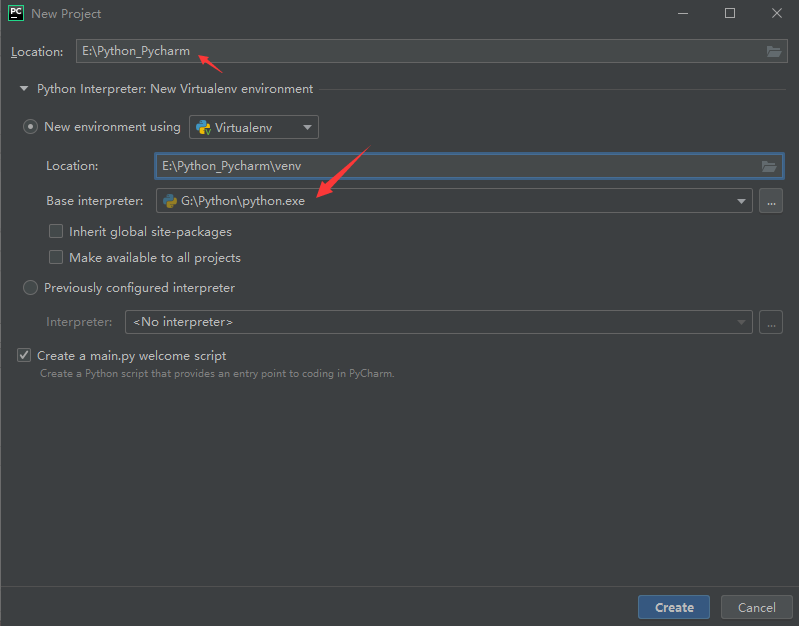Enable Inherit global site-packages
The image size is (799, 626).
pyautogui.click(x=56, y=231)
